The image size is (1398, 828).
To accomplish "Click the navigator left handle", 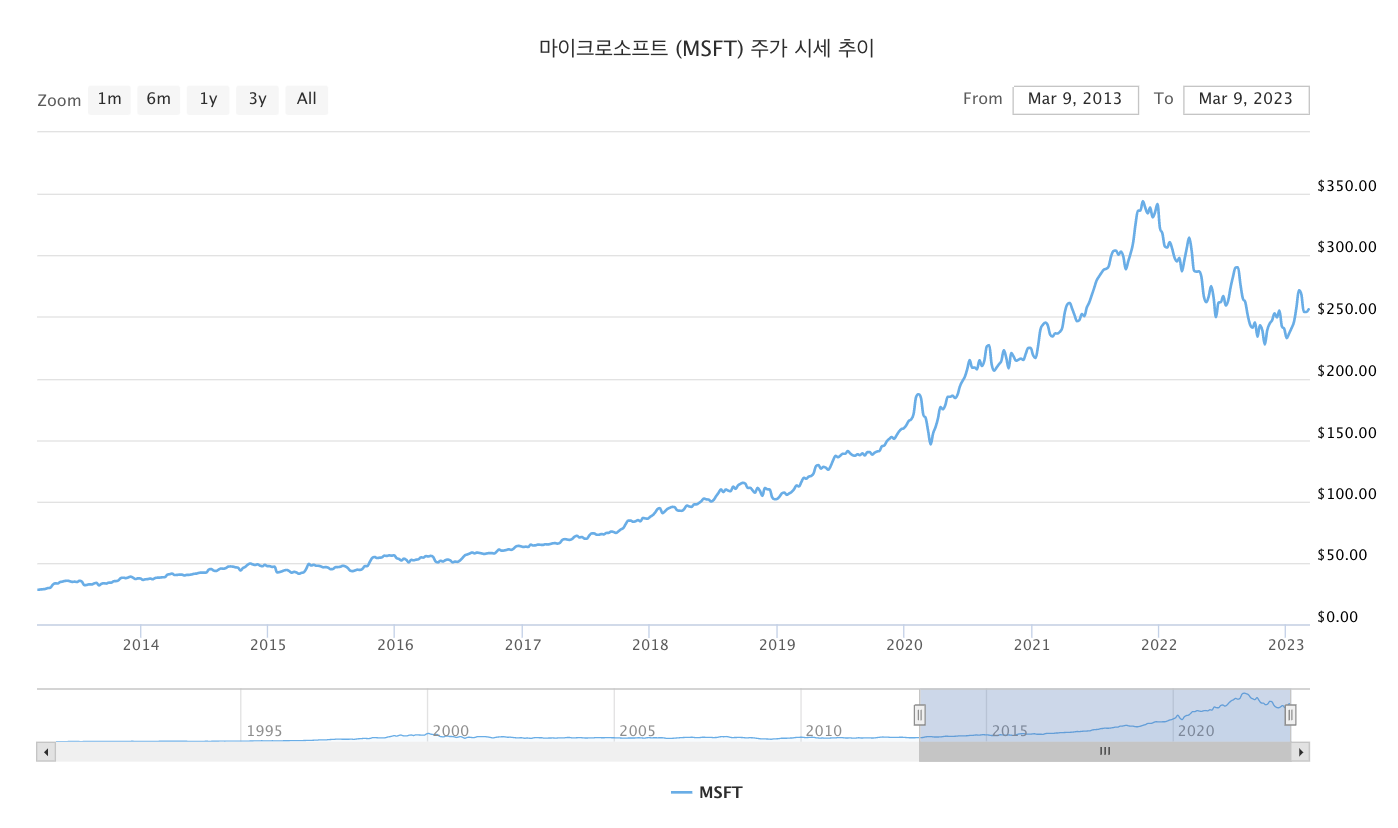I will 919,714.
